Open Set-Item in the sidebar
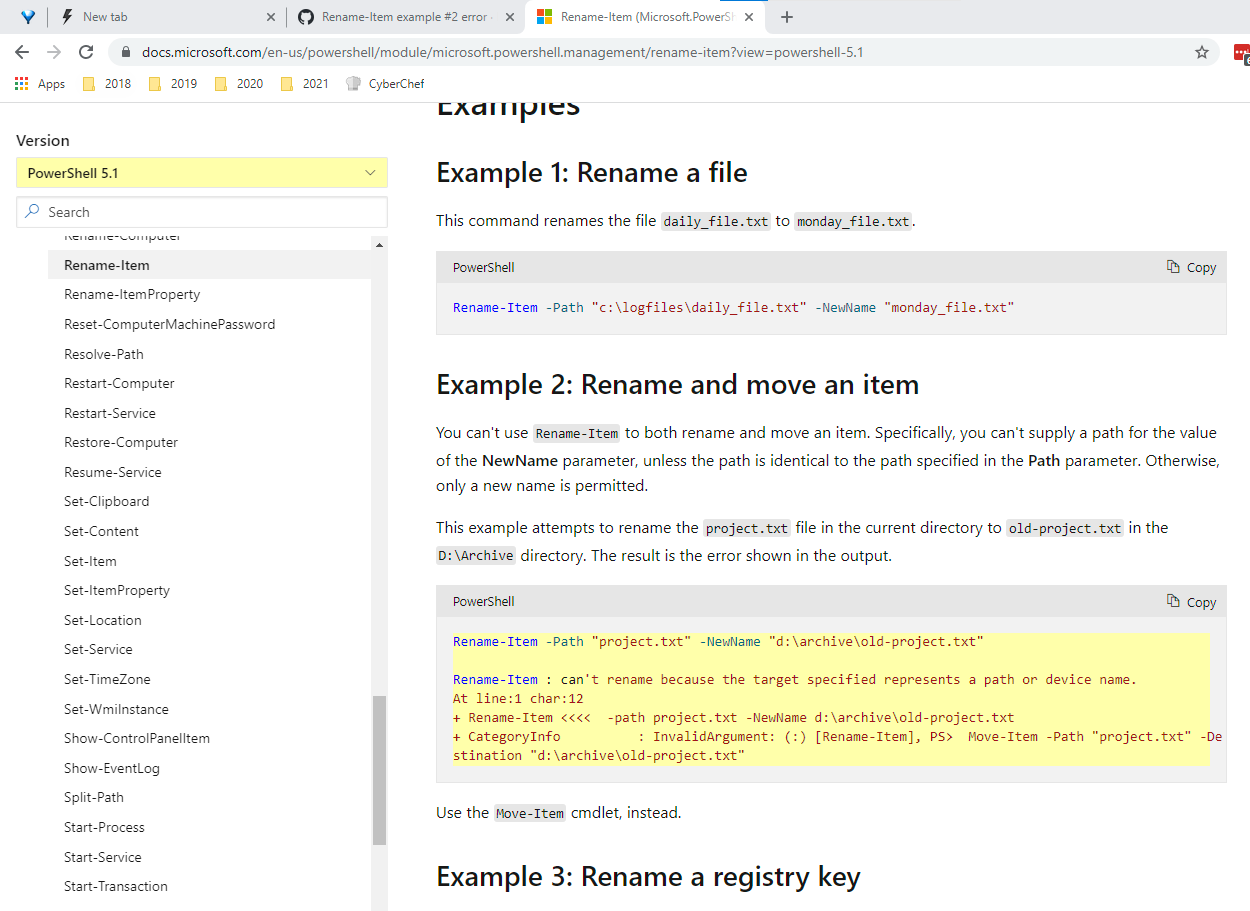 90,561
